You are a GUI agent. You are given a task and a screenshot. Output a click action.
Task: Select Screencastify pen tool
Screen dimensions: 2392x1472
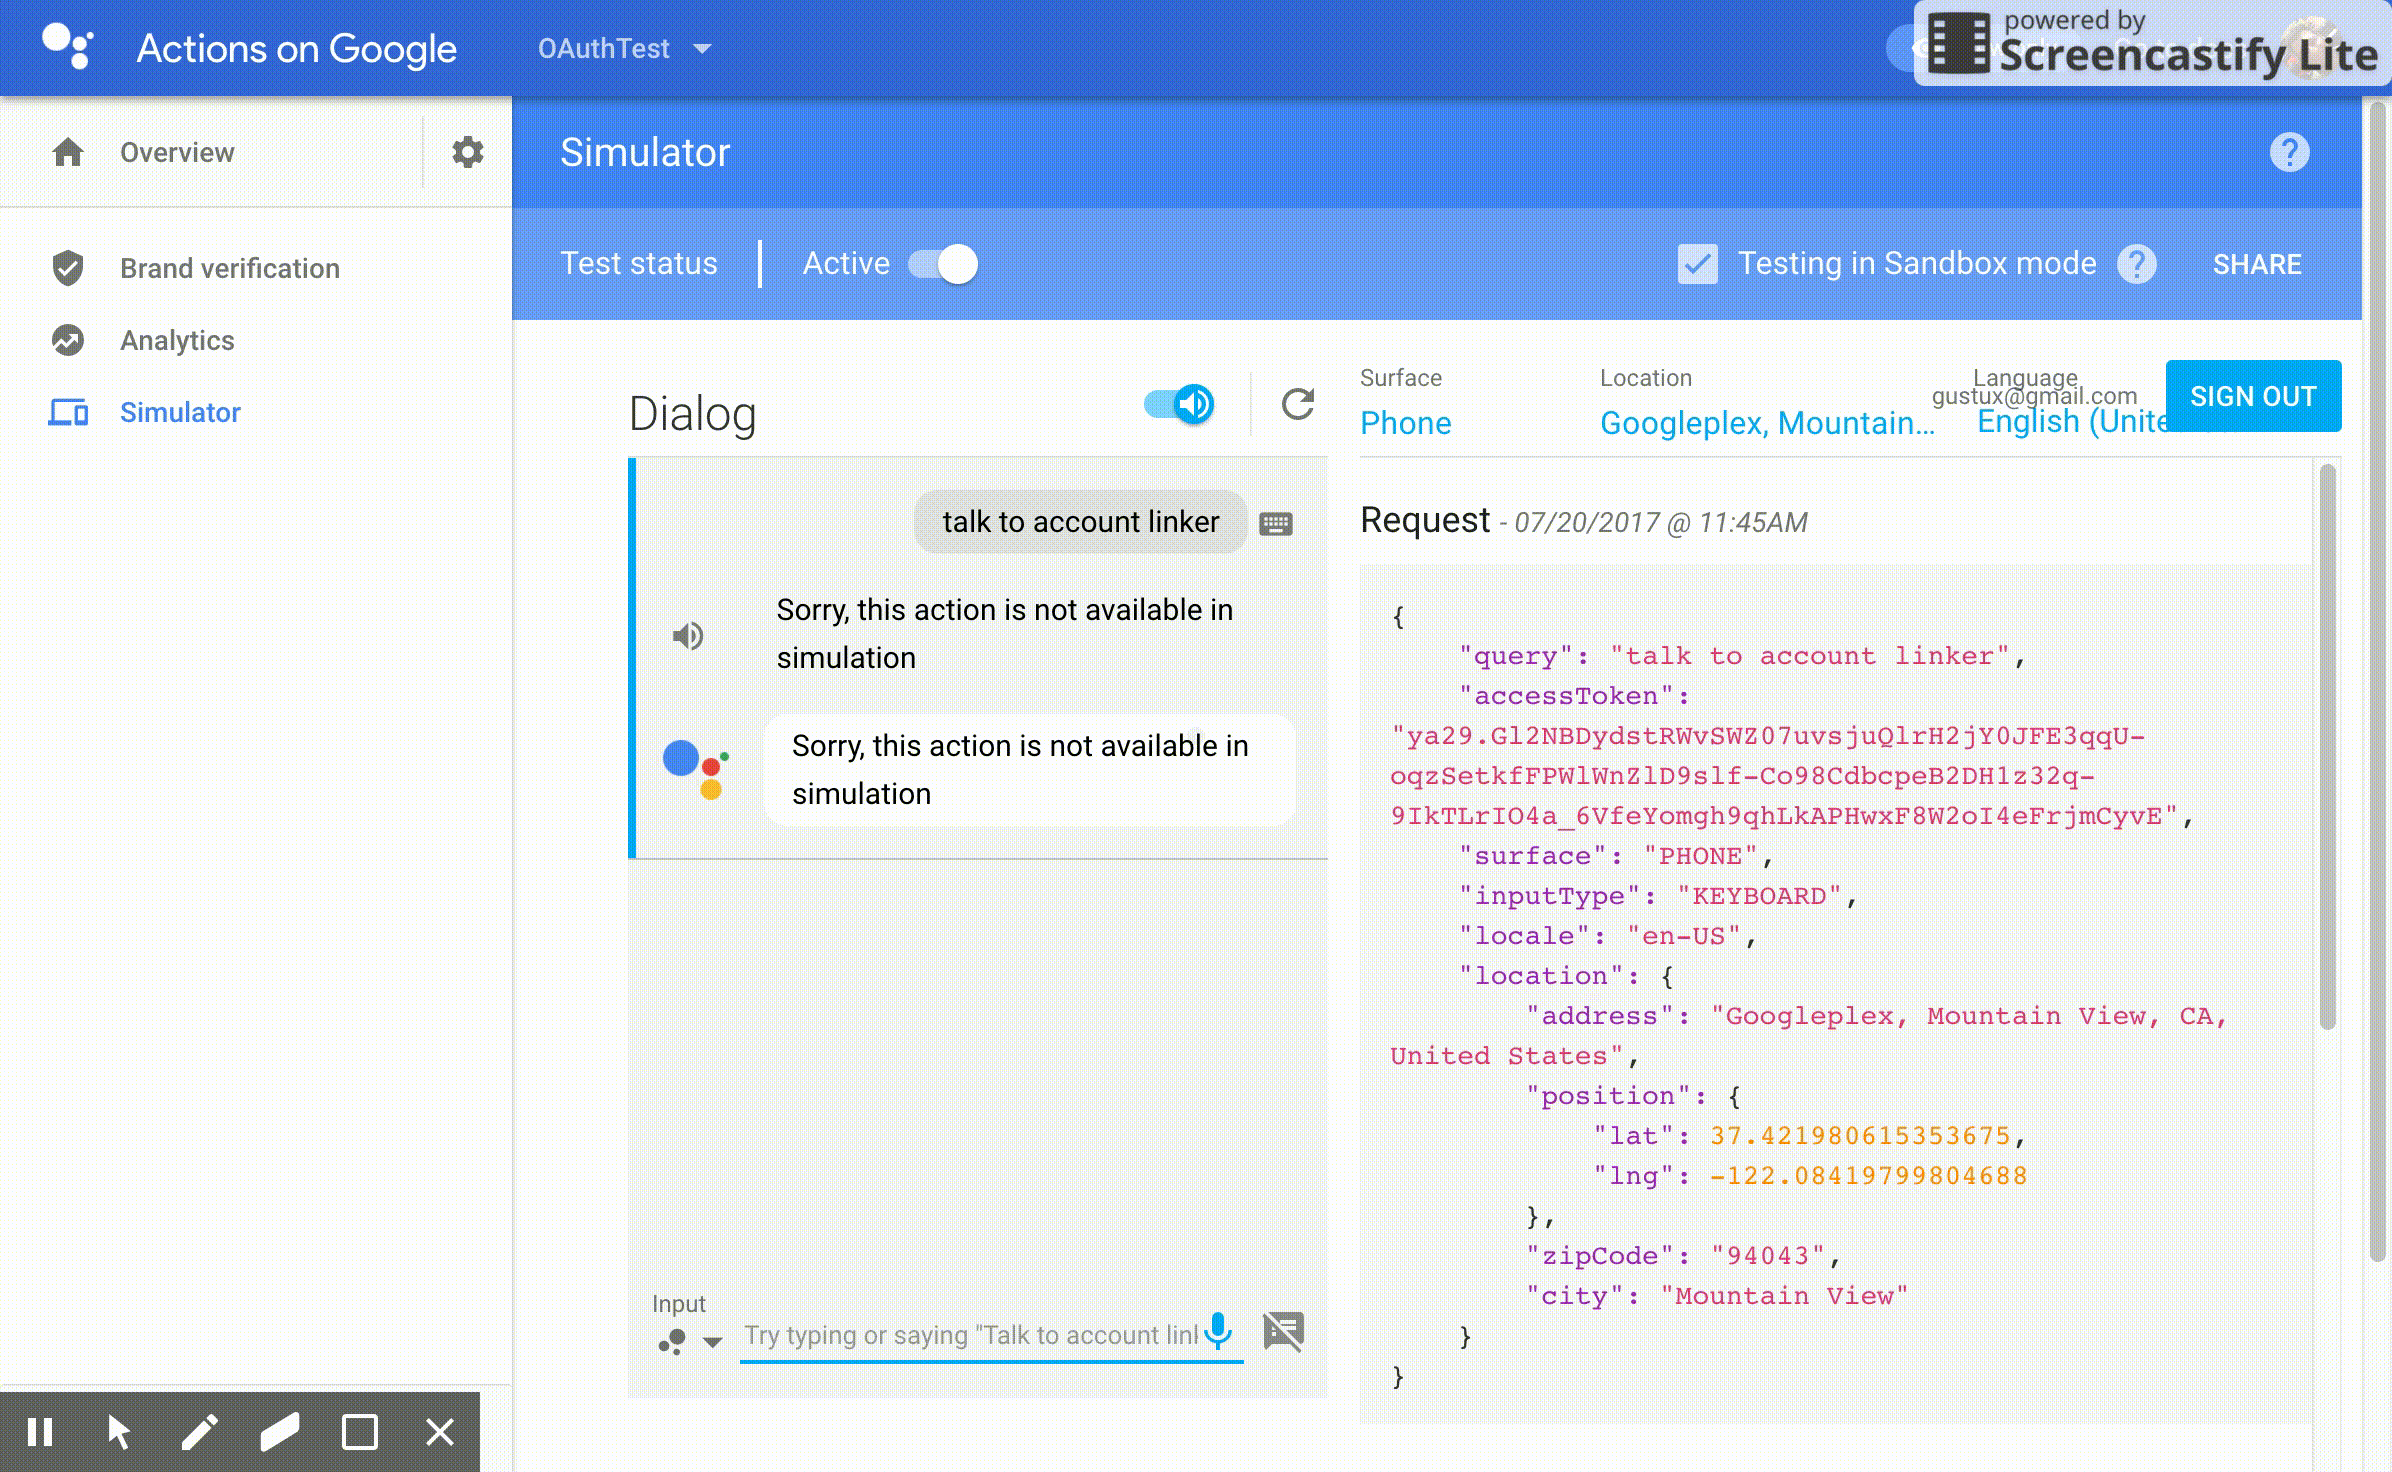(199, 1432)
